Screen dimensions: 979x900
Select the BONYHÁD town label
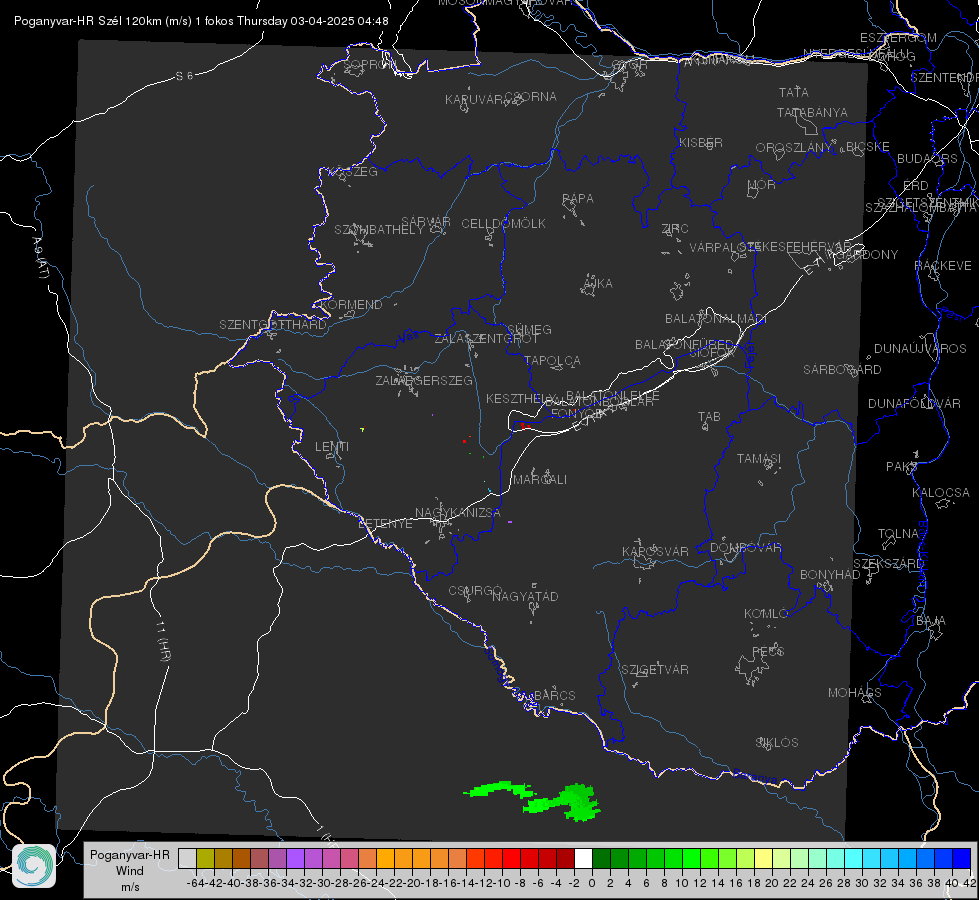pyautogui.click(x=830, y=575)
